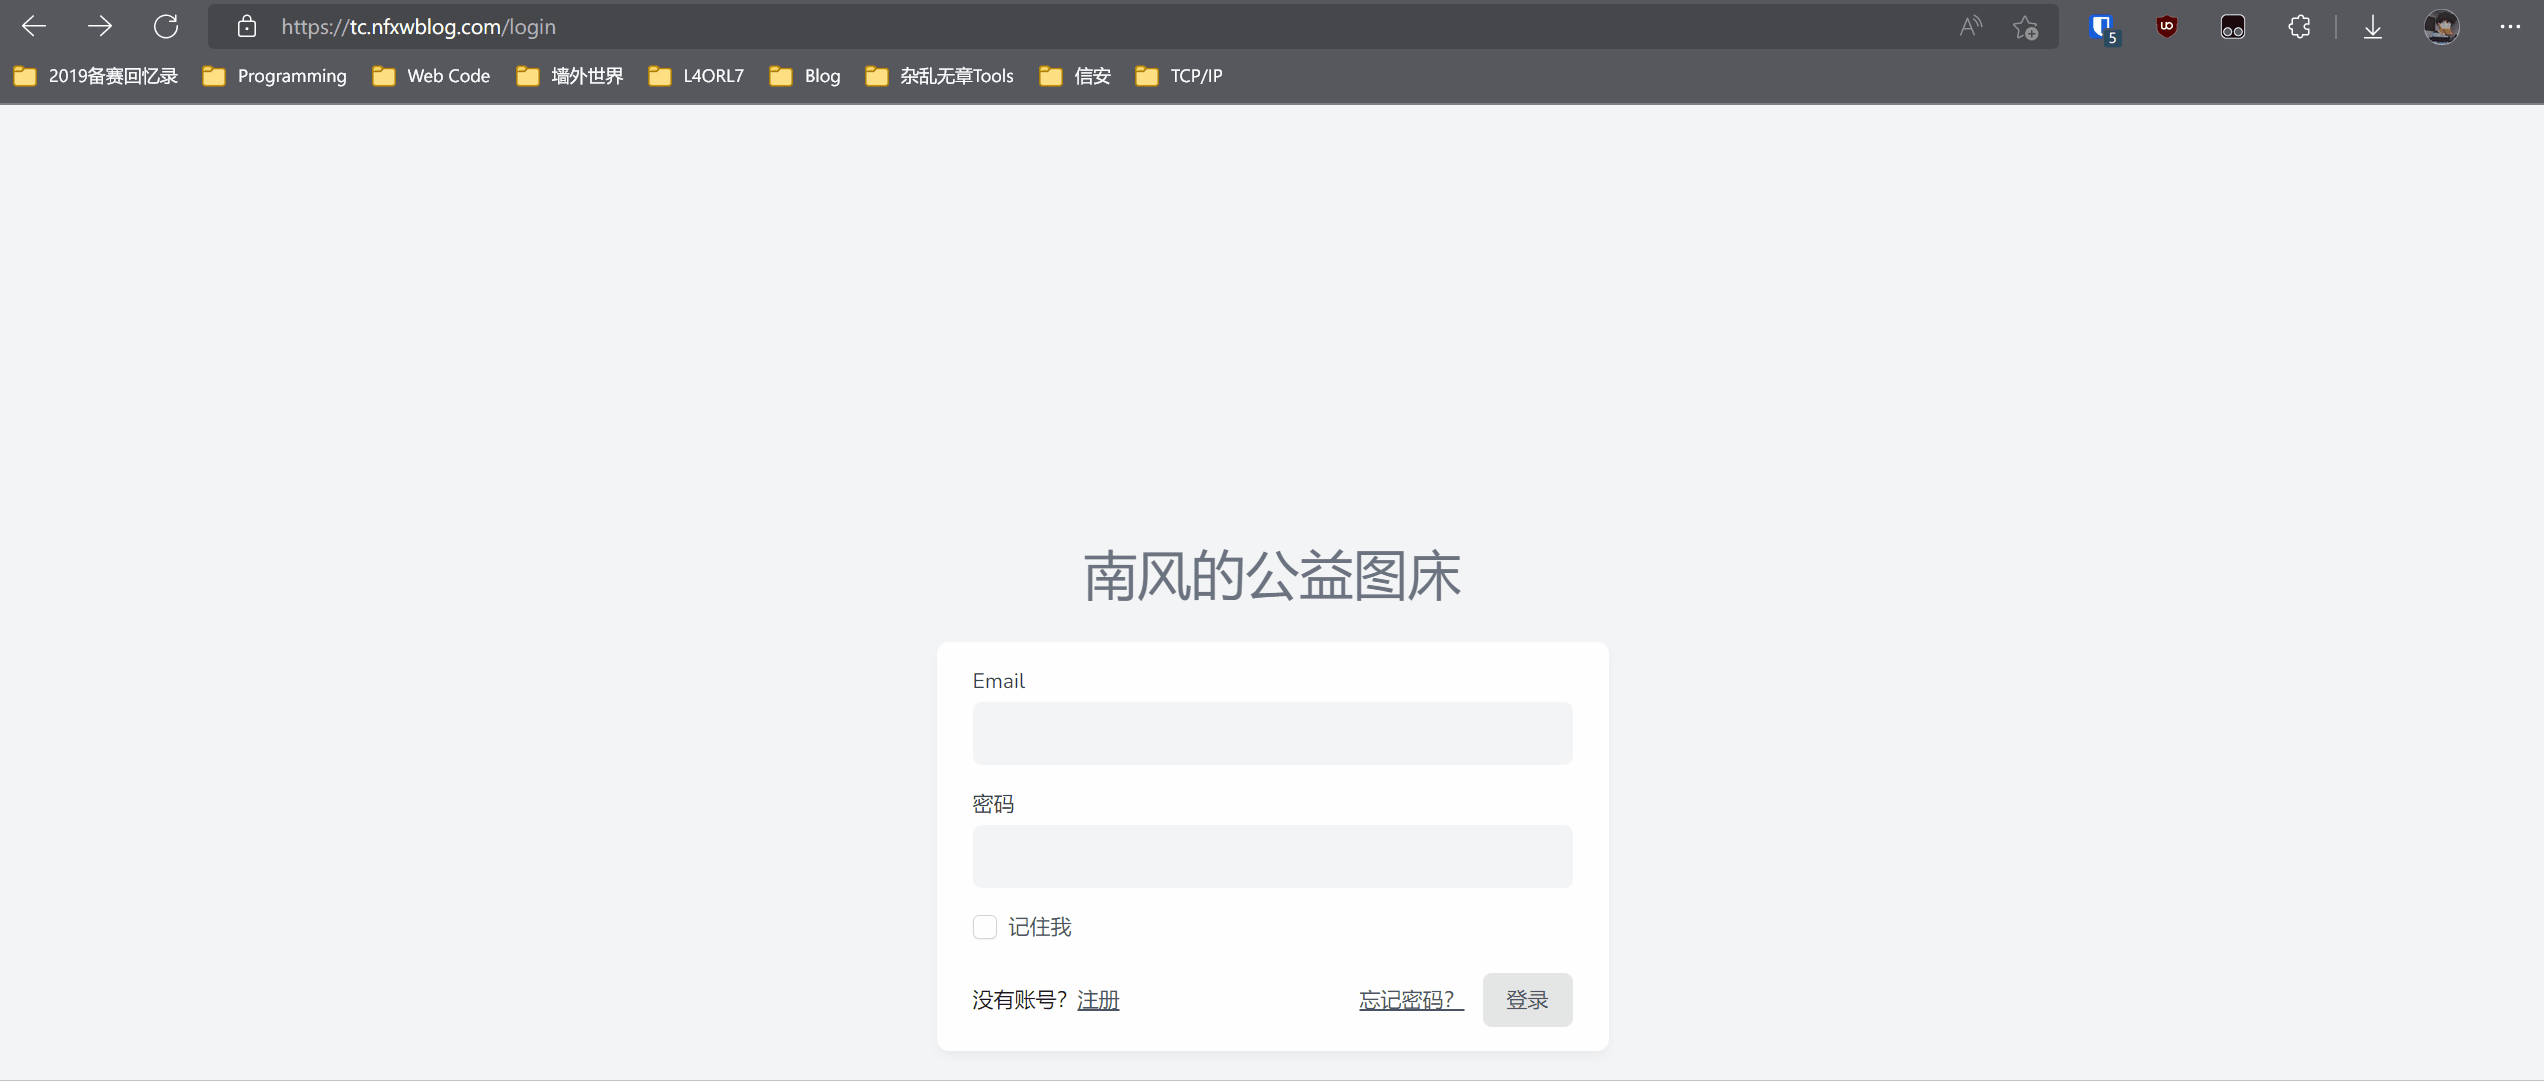Viewport: 2544px width, 1081px height.
Task: Open the Settings and more ellipsis menu
Action: (x=2511, y=27)
